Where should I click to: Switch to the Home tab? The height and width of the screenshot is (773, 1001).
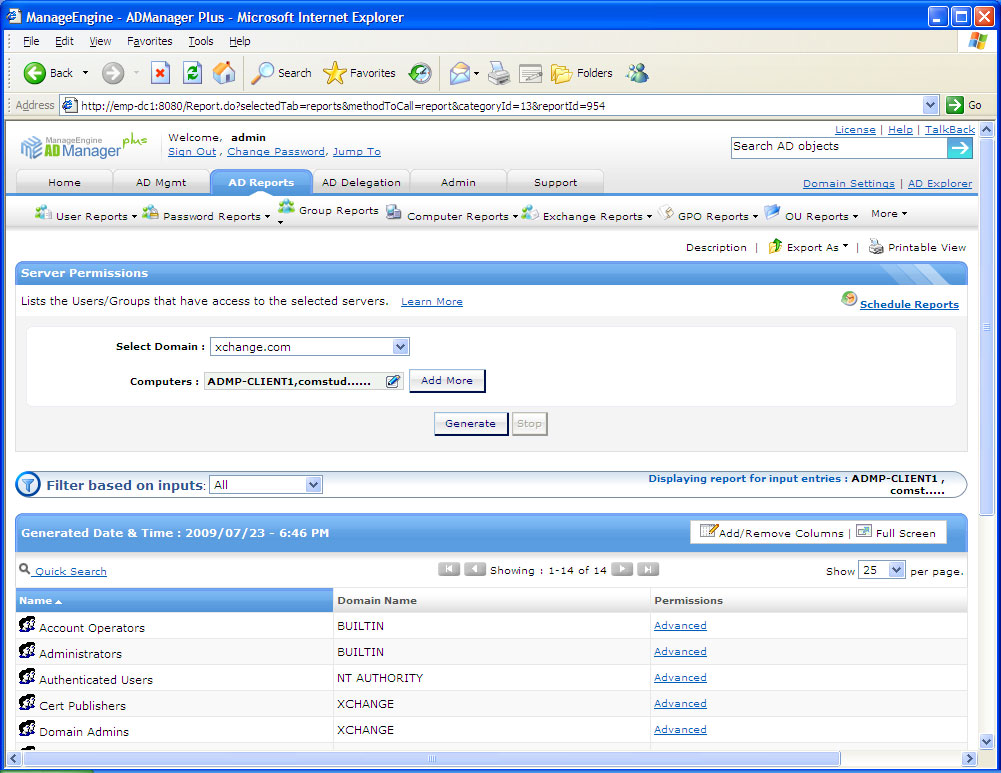click(x=64, y=182)
